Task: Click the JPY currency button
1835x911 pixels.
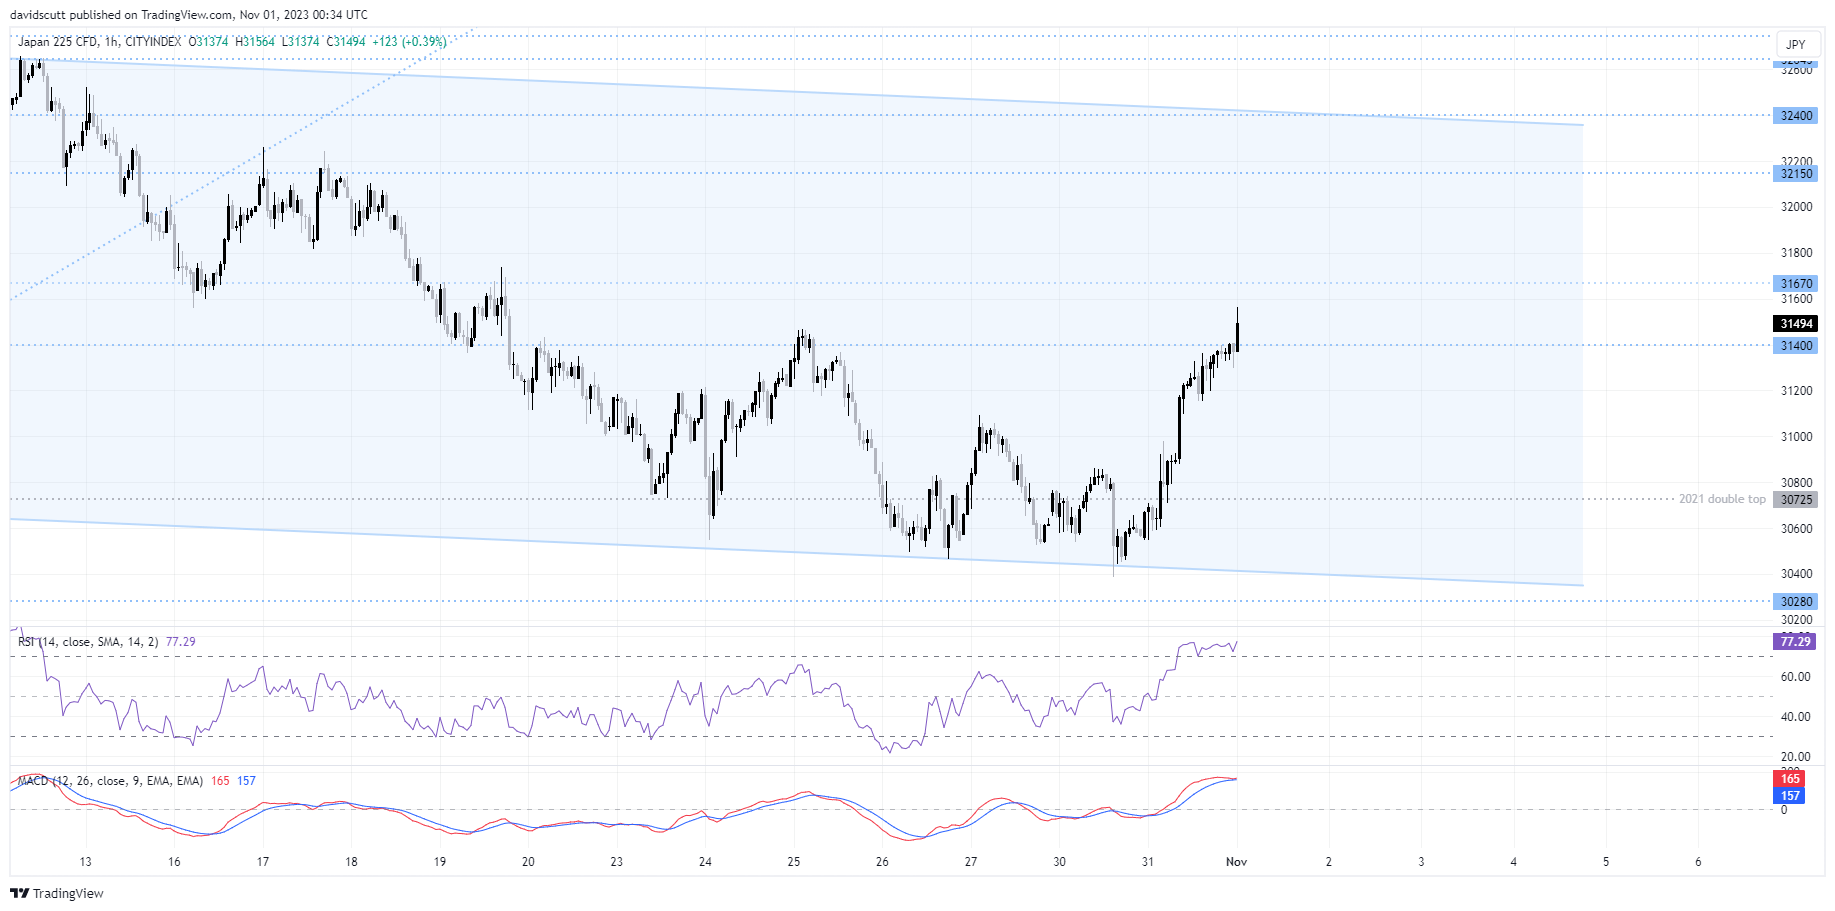Action: [x=1796, y=44]
